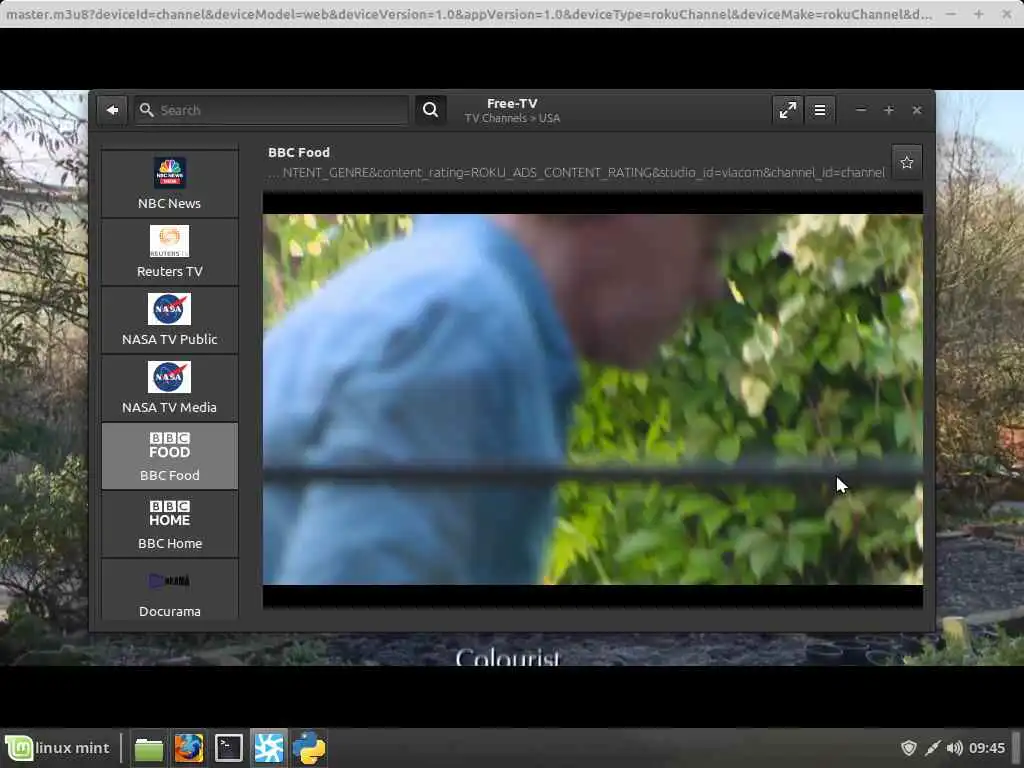Screen dimensions: 1024x768
Task: Select the NBC News channel
Action: [170, 184]
